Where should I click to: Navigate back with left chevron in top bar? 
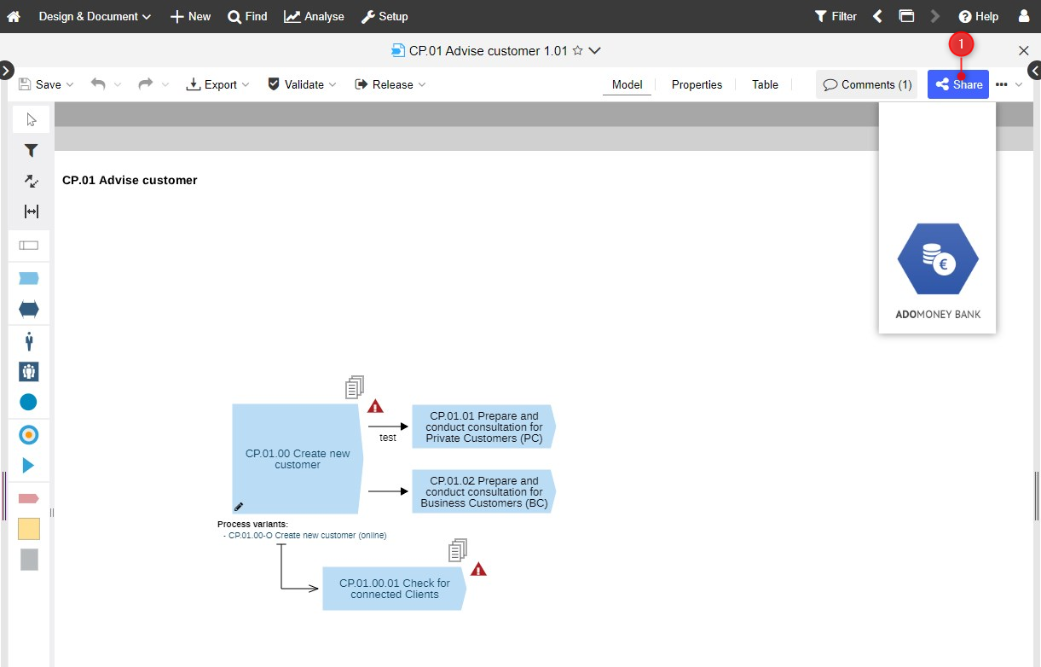pos(878,17)
